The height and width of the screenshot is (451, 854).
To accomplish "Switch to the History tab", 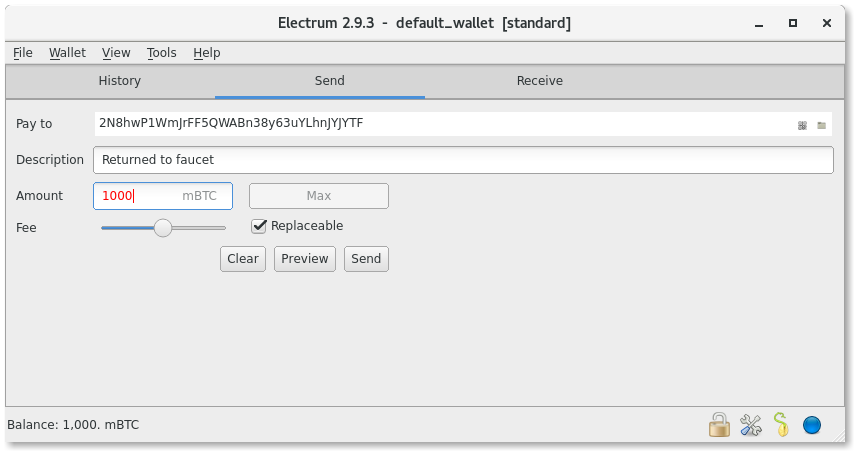I will point(119,81).
